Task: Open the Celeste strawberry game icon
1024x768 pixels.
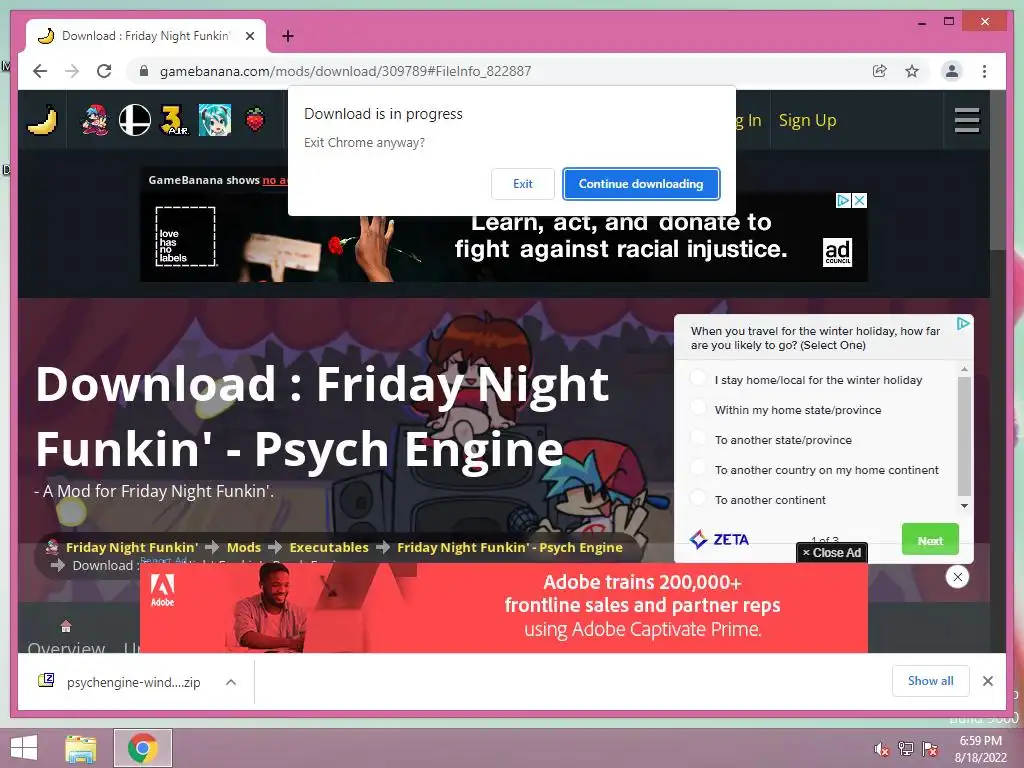Action: point(255,120)
